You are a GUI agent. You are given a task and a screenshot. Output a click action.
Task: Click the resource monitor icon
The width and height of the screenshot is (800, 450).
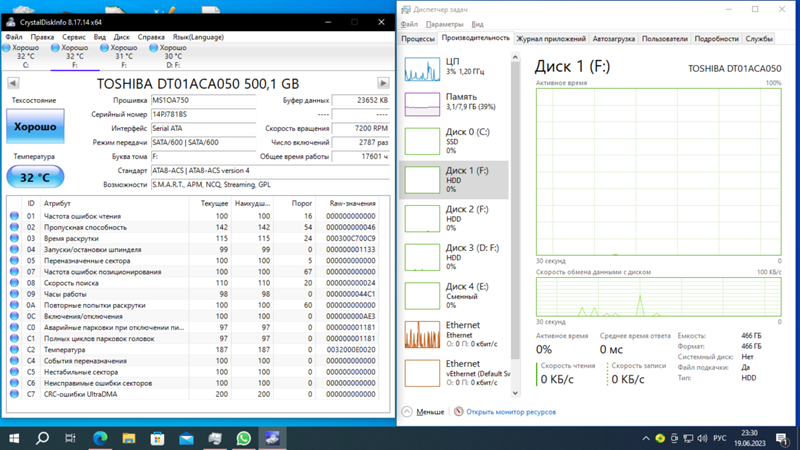click(459, 412)
